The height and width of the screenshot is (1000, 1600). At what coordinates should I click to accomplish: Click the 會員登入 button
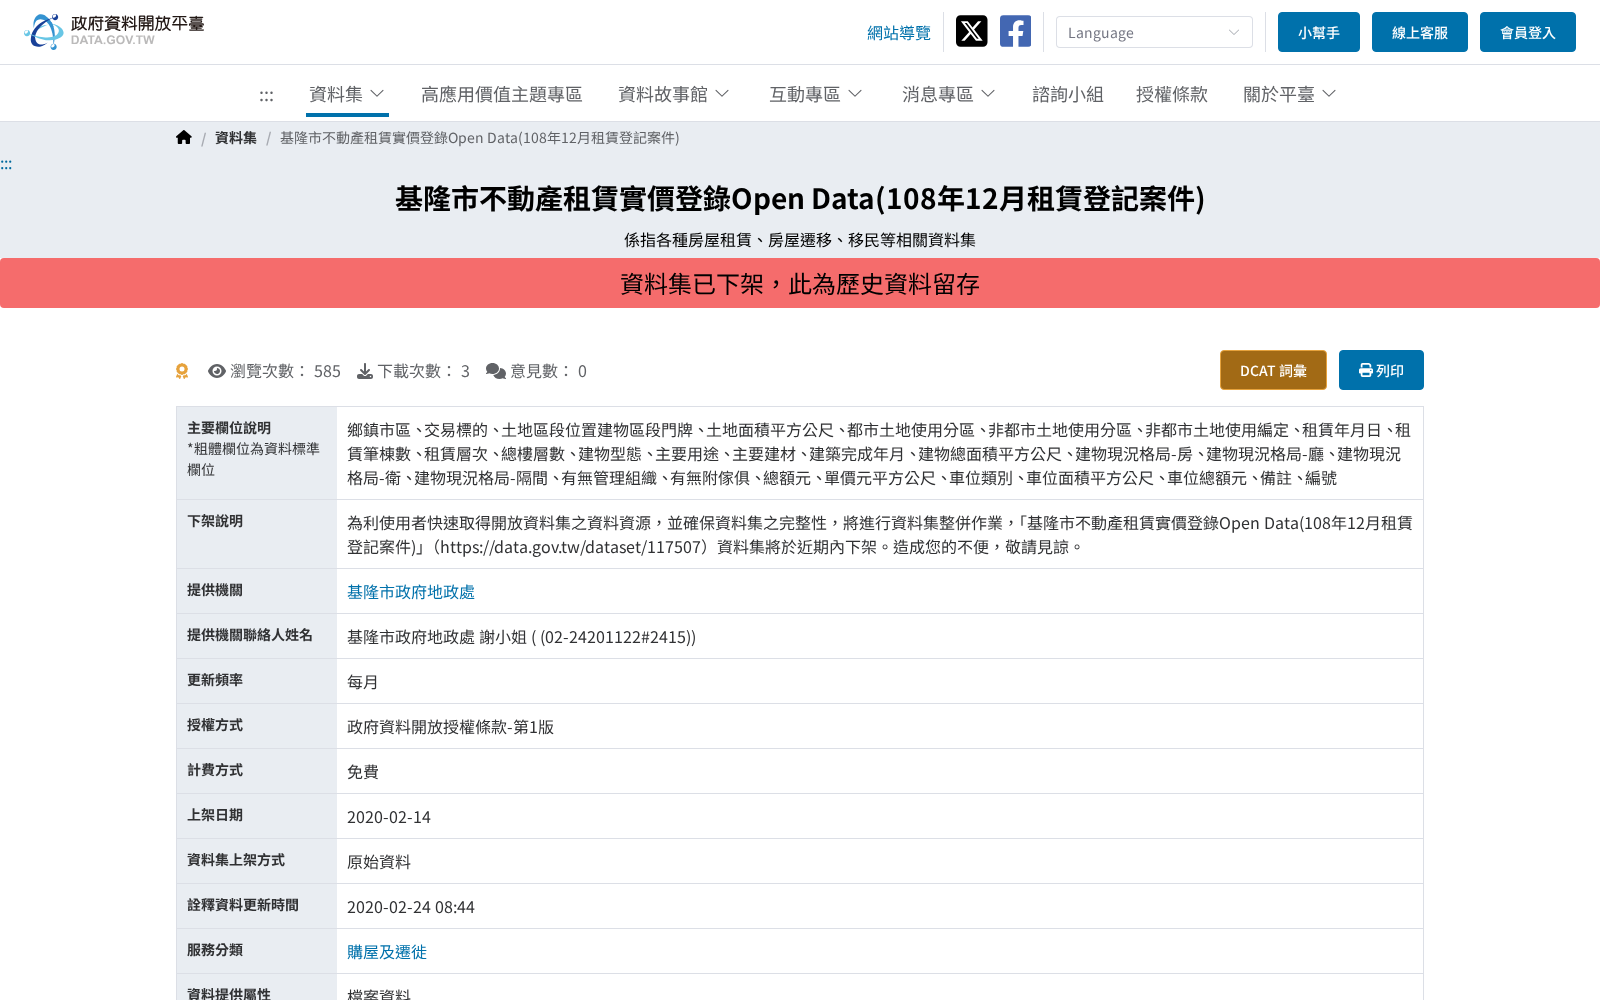(x=1528, y=32)
